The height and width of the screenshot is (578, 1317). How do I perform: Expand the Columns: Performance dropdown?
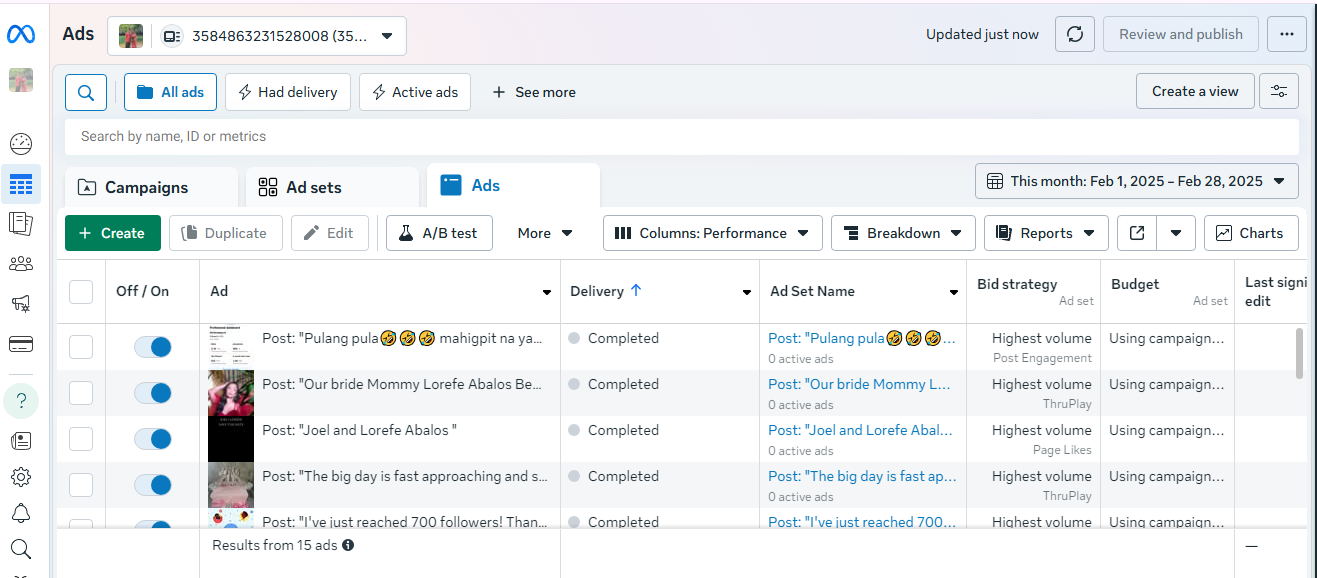tap(712, 233)
